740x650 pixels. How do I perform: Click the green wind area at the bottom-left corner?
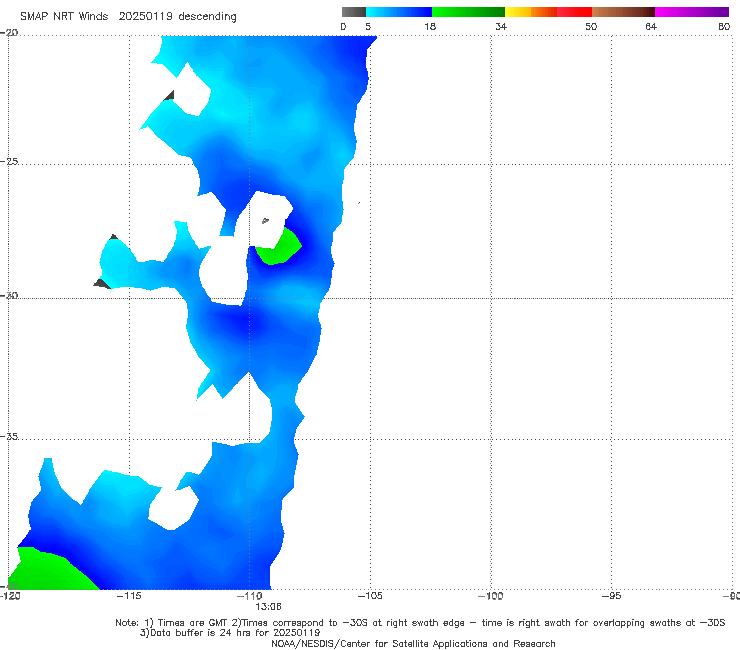click(47, 571)
